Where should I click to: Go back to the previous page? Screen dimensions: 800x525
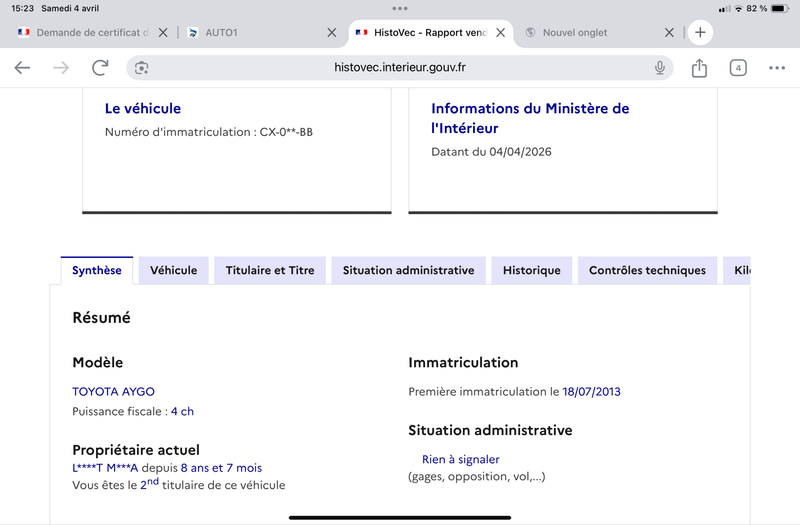coord(22,68)
